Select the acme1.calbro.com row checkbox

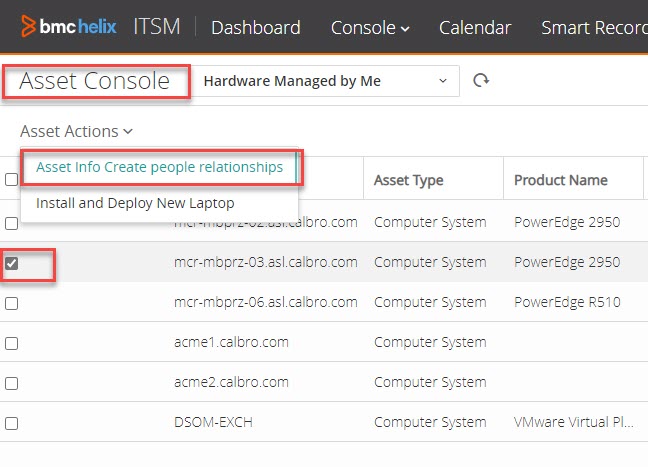click(x=11, y=343)
